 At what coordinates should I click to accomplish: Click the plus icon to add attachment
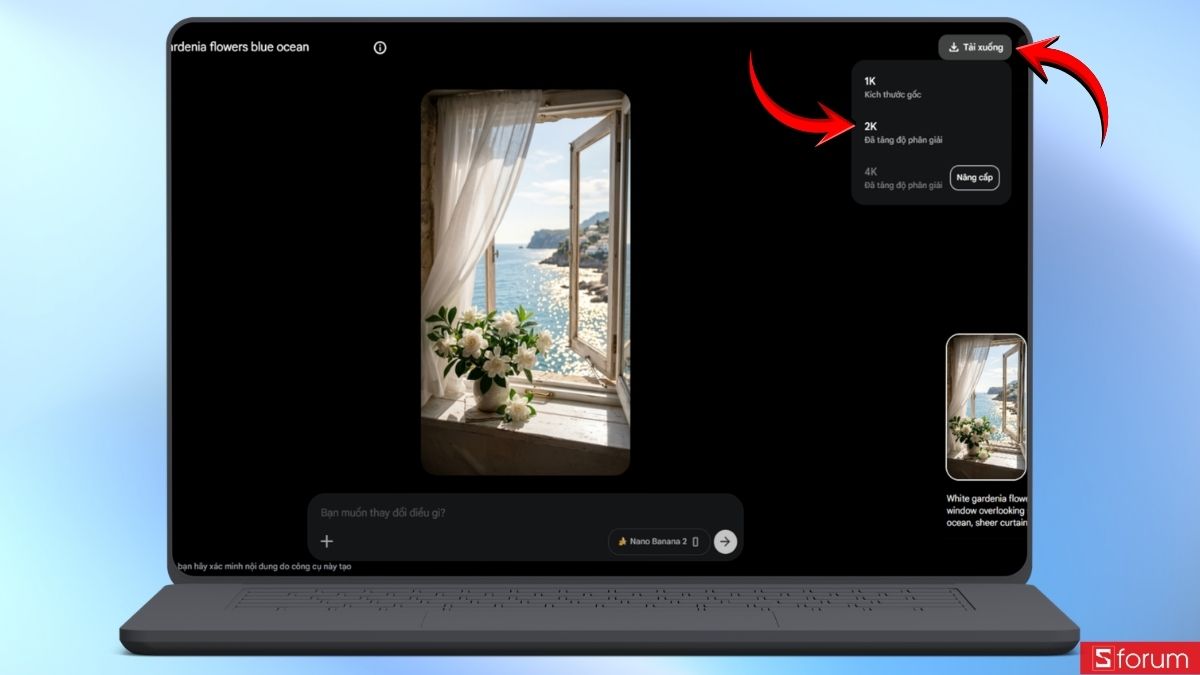(327, 542)
